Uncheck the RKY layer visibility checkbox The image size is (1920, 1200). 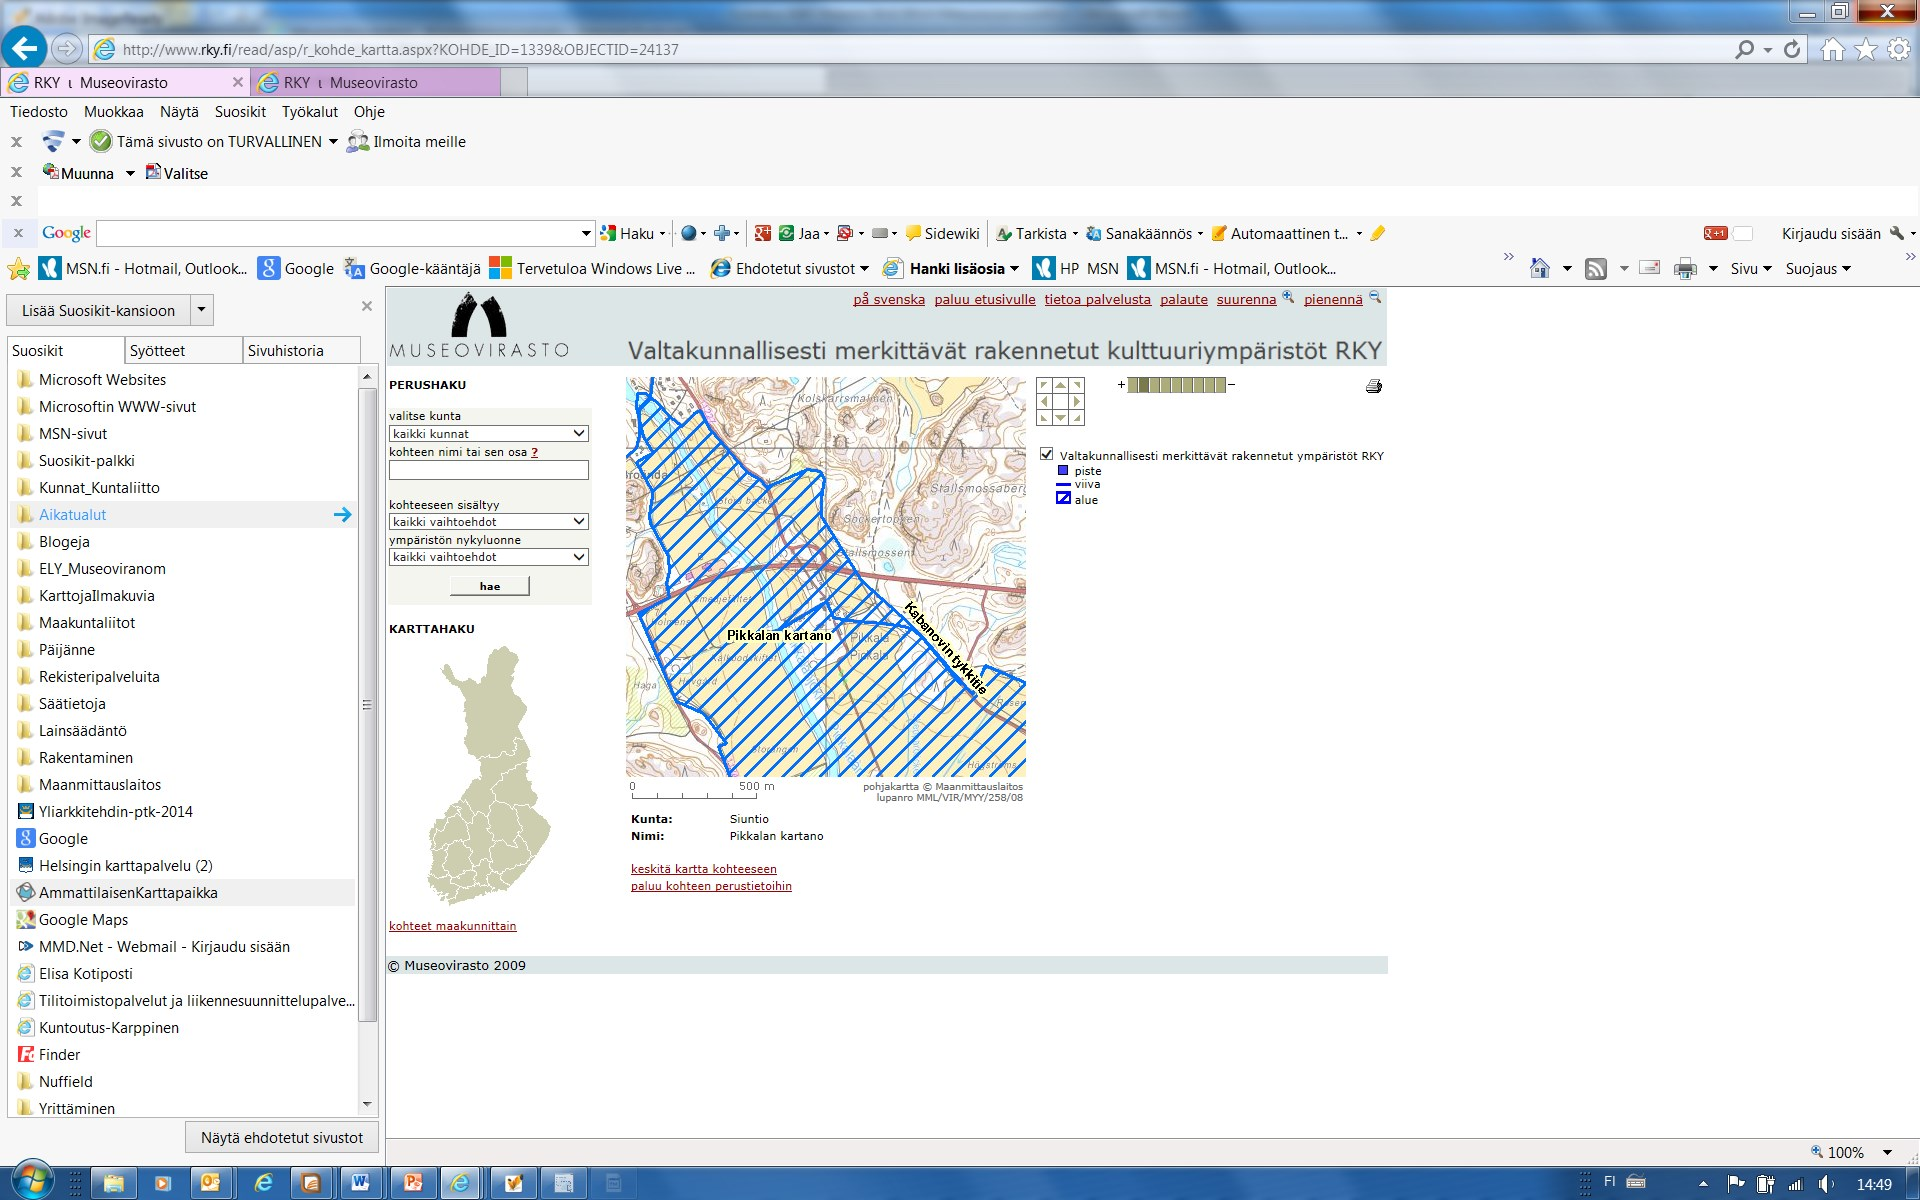click(x=1046, y=454)
